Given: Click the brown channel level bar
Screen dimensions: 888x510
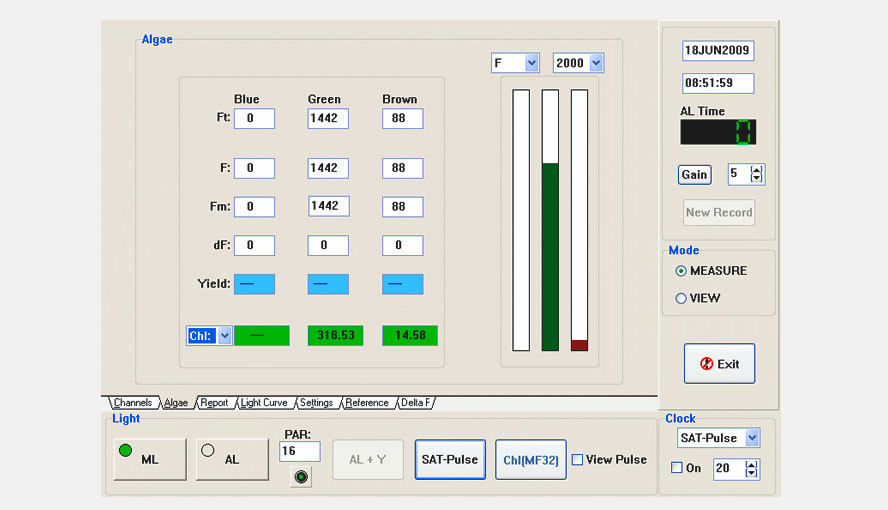Looking at the screenshot, I should (x=579, y=220).
